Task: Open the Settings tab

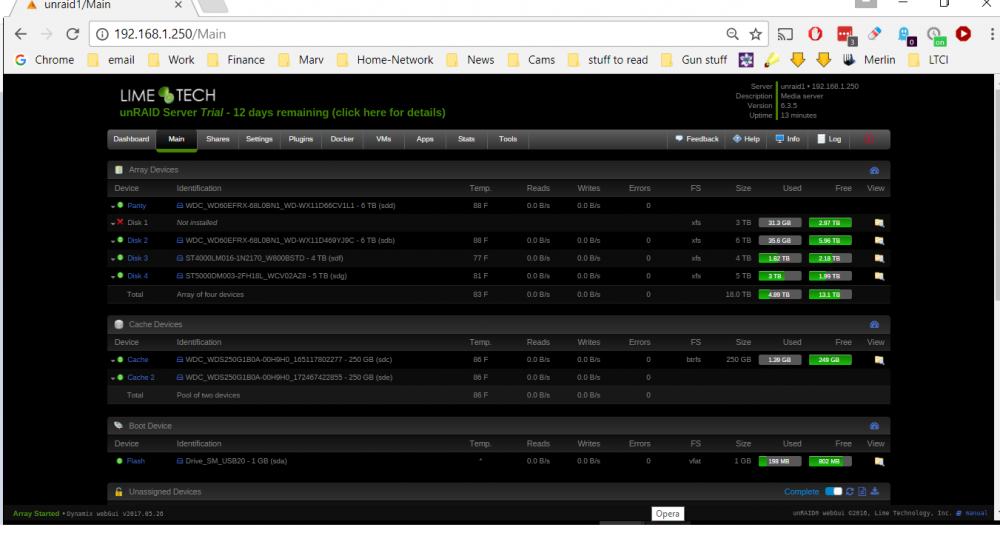Action: [259, 139]
